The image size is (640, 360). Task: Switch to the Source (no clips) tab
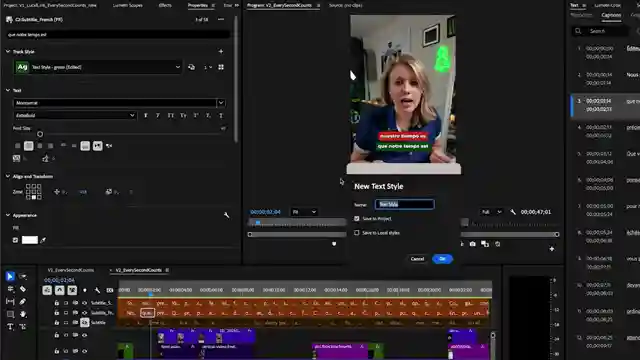(x=345, y=5)
